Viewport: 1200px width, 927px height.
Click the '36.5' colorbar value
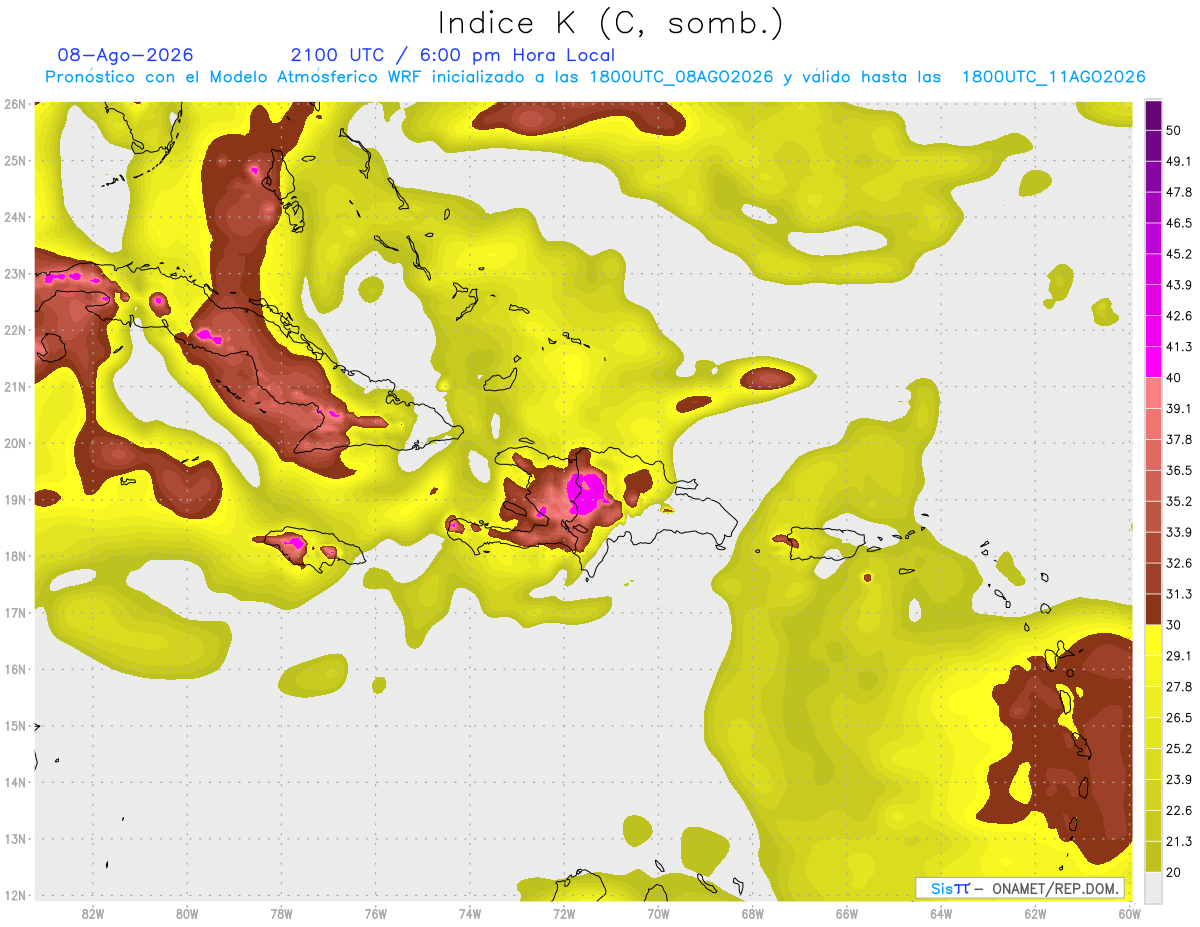click(x=1178, y=470)
